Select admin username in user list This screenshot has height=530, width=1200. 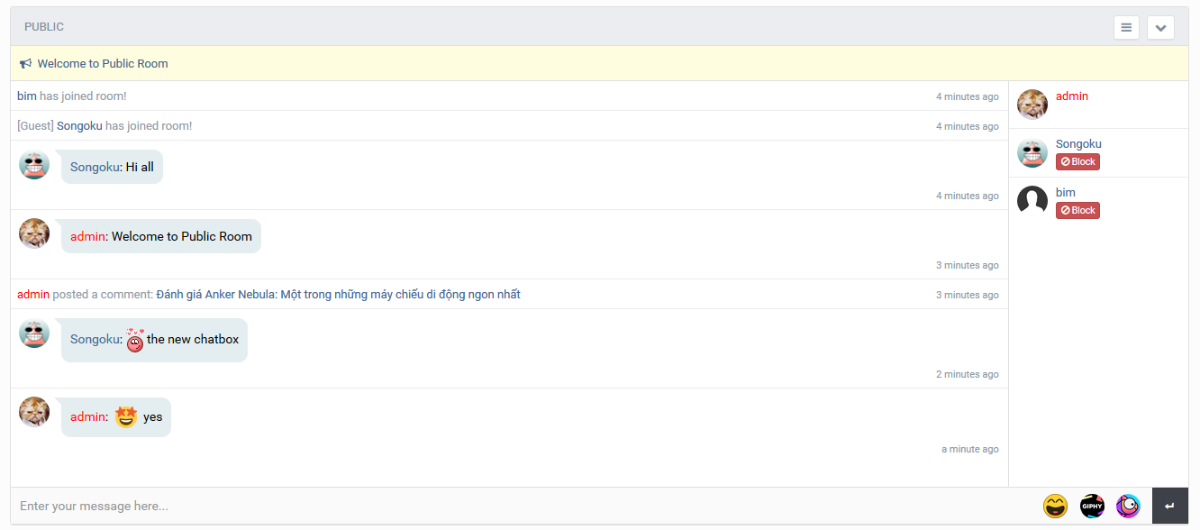[1072, 96]
